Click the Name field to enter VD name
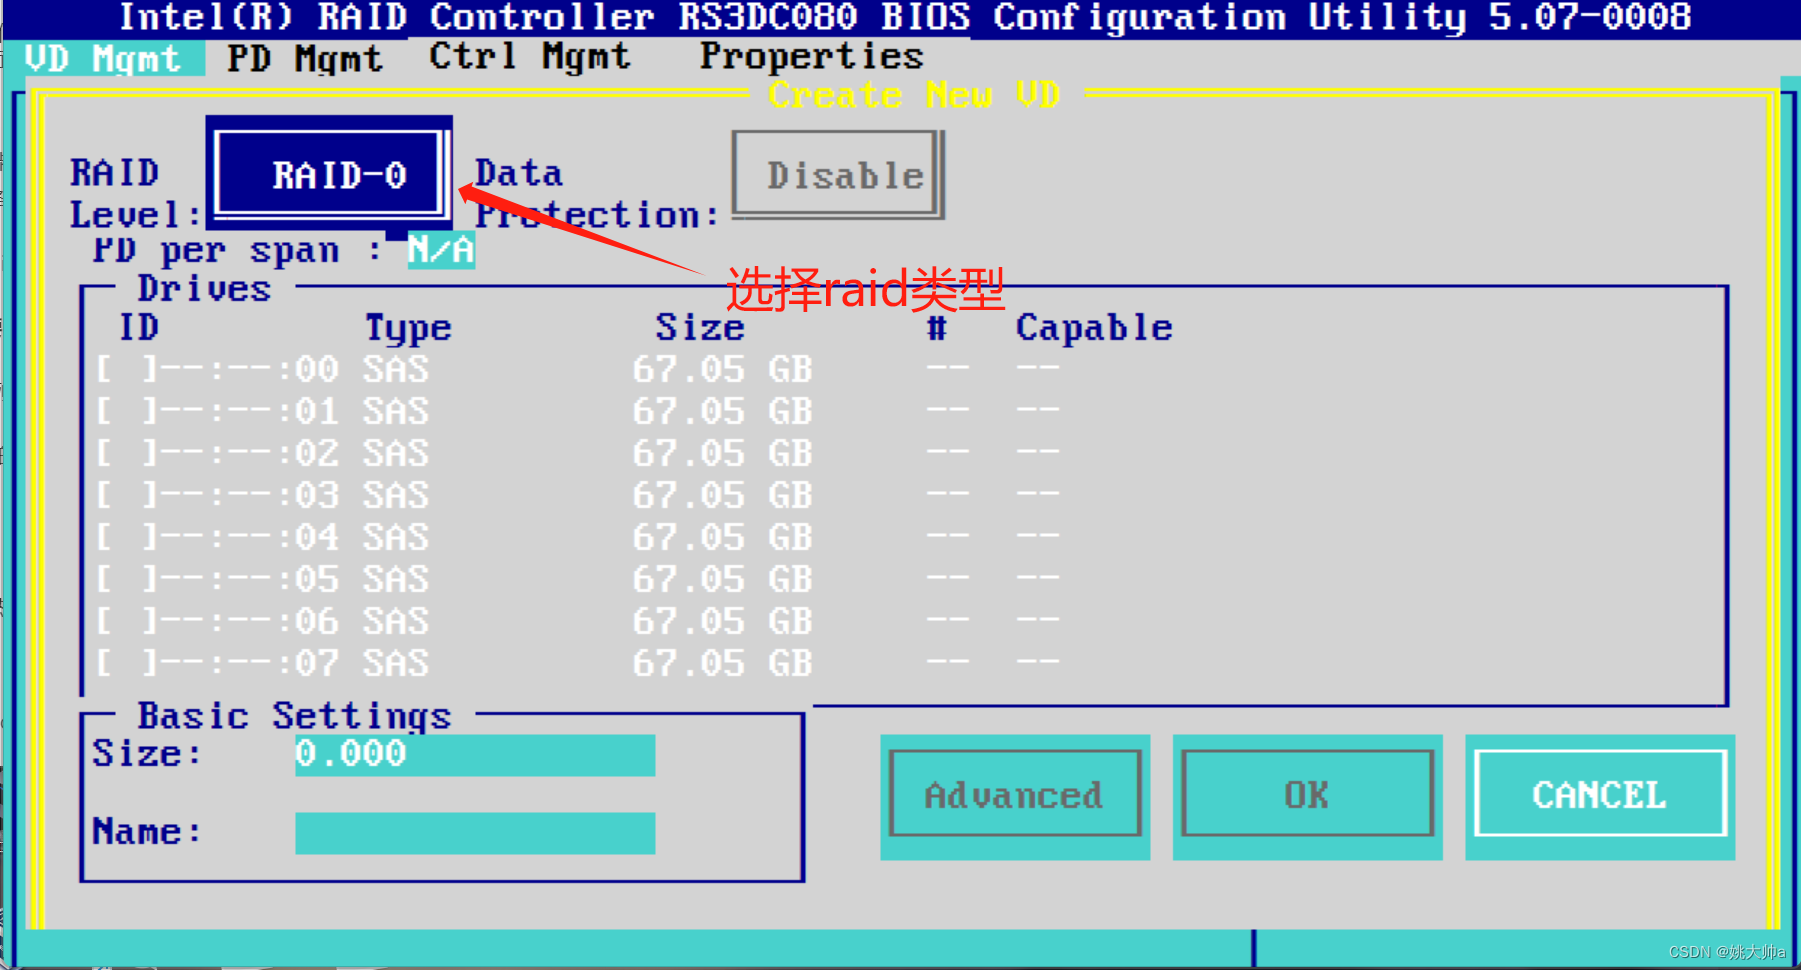Image resolution: width=1801 pixels, height=970 pixels. point(474,833)
